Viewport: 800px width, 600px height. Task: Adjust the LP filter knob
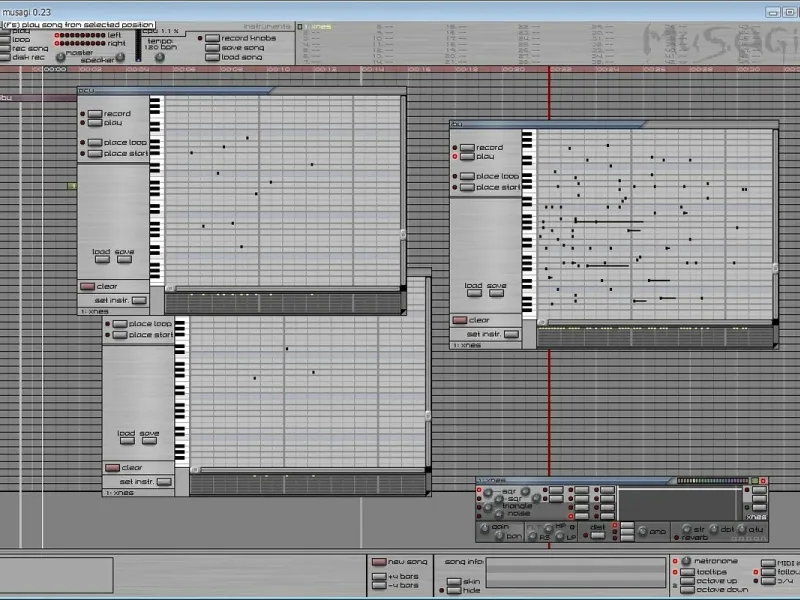click(x=560, y=536)
